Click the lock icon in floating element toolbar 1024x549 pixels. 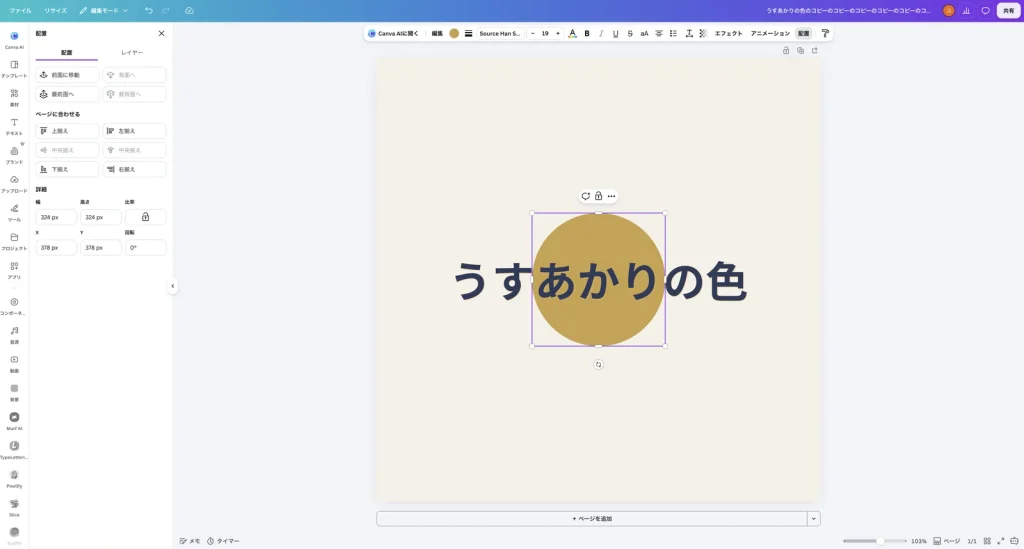[598, 196]
